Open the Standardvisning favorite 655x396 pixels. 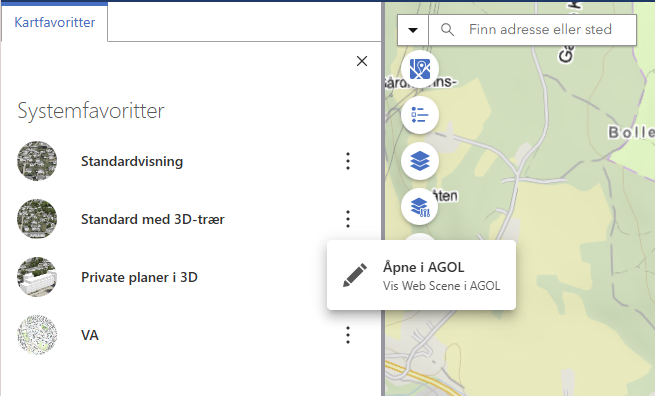click(x=132, y=161)
